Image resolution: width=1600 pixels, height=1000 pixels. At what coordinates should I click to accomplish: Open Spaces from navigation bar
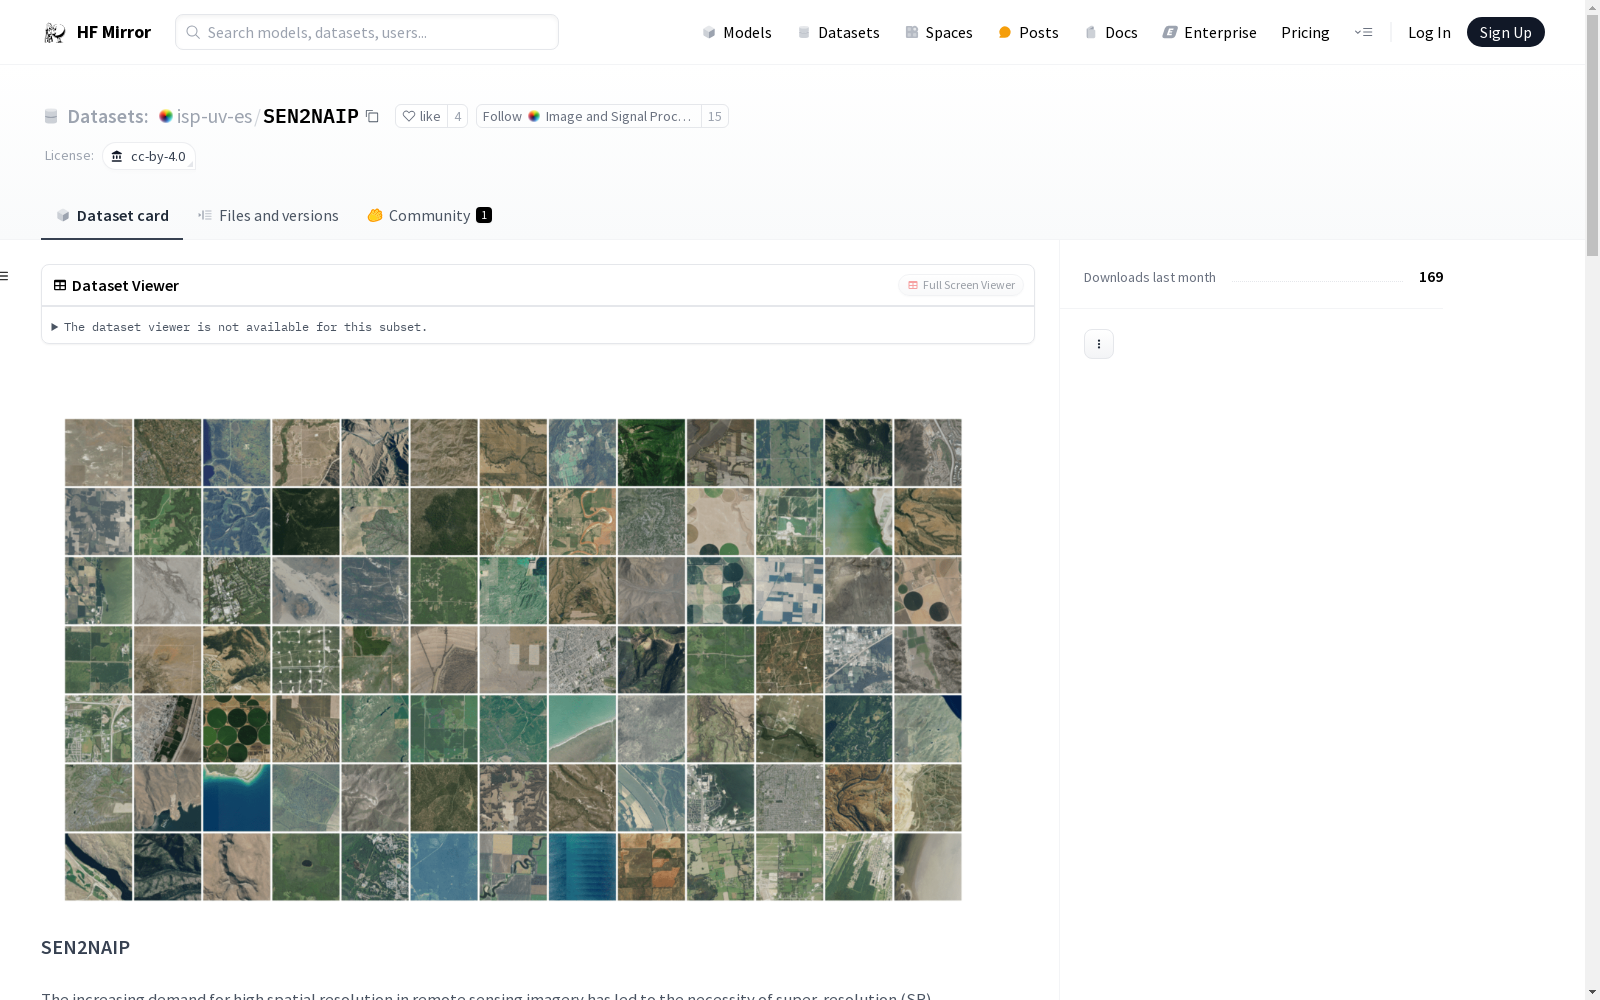click(938, 33)
